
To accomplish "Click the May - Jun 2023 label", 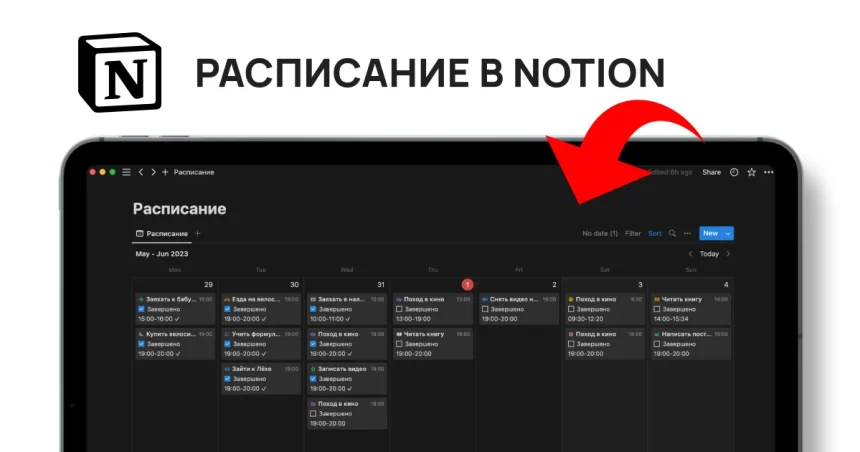I will coord(162,254).
